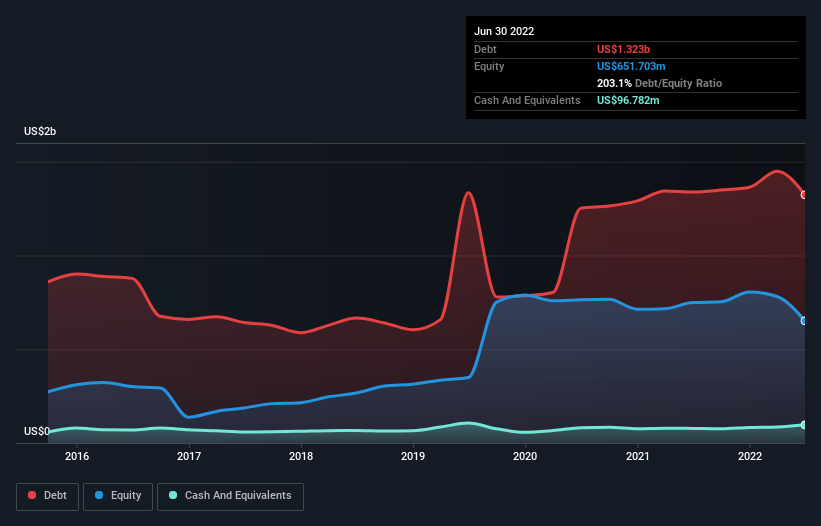Click the US$96.782m cash value

[x=628, y=100]
